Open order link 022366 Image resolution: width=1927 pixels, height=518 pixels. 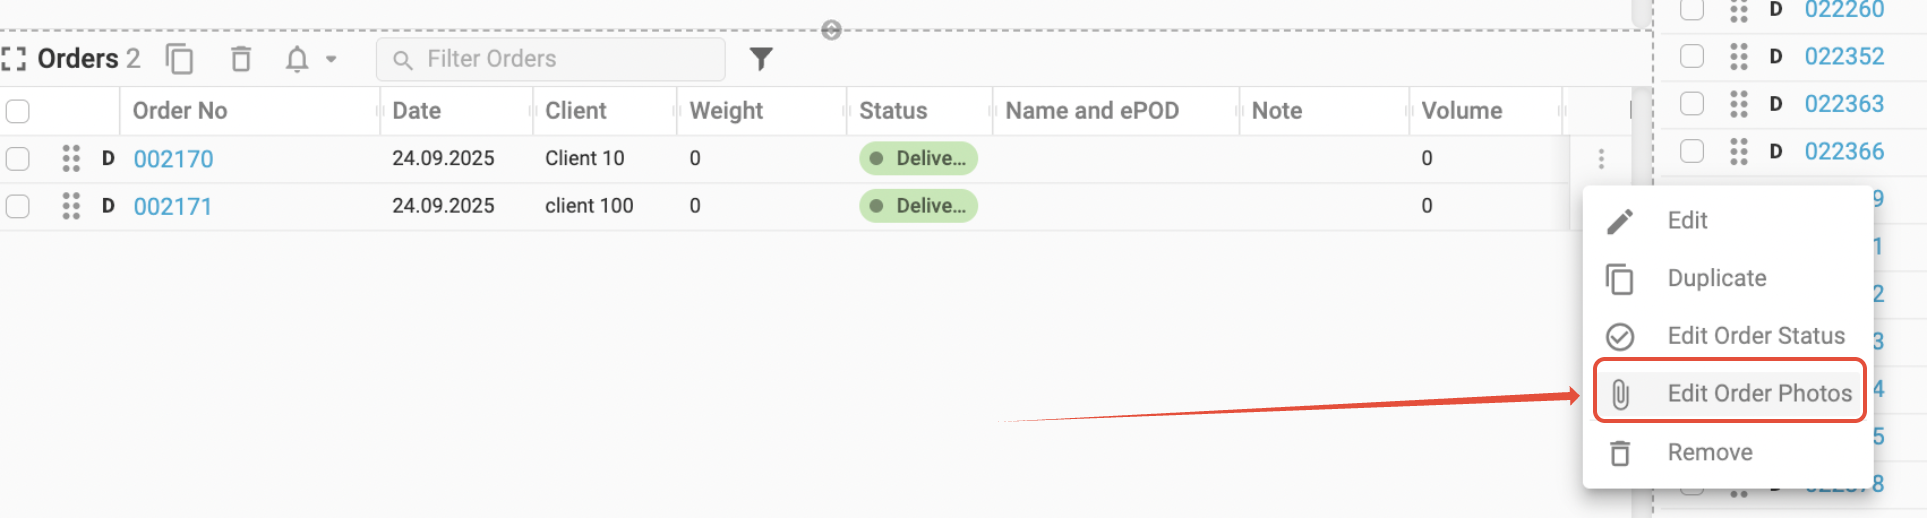pos(1844,151)
